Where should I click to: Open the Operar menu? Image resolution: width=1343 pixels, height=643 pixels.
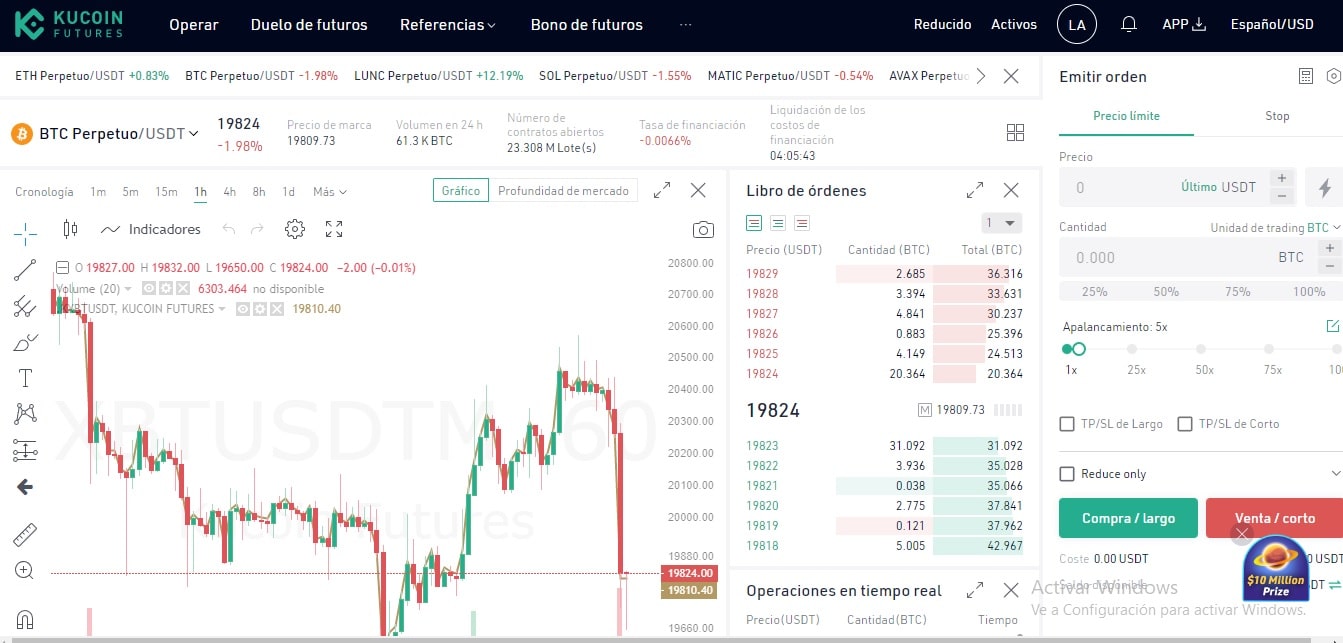click(194, 24)
